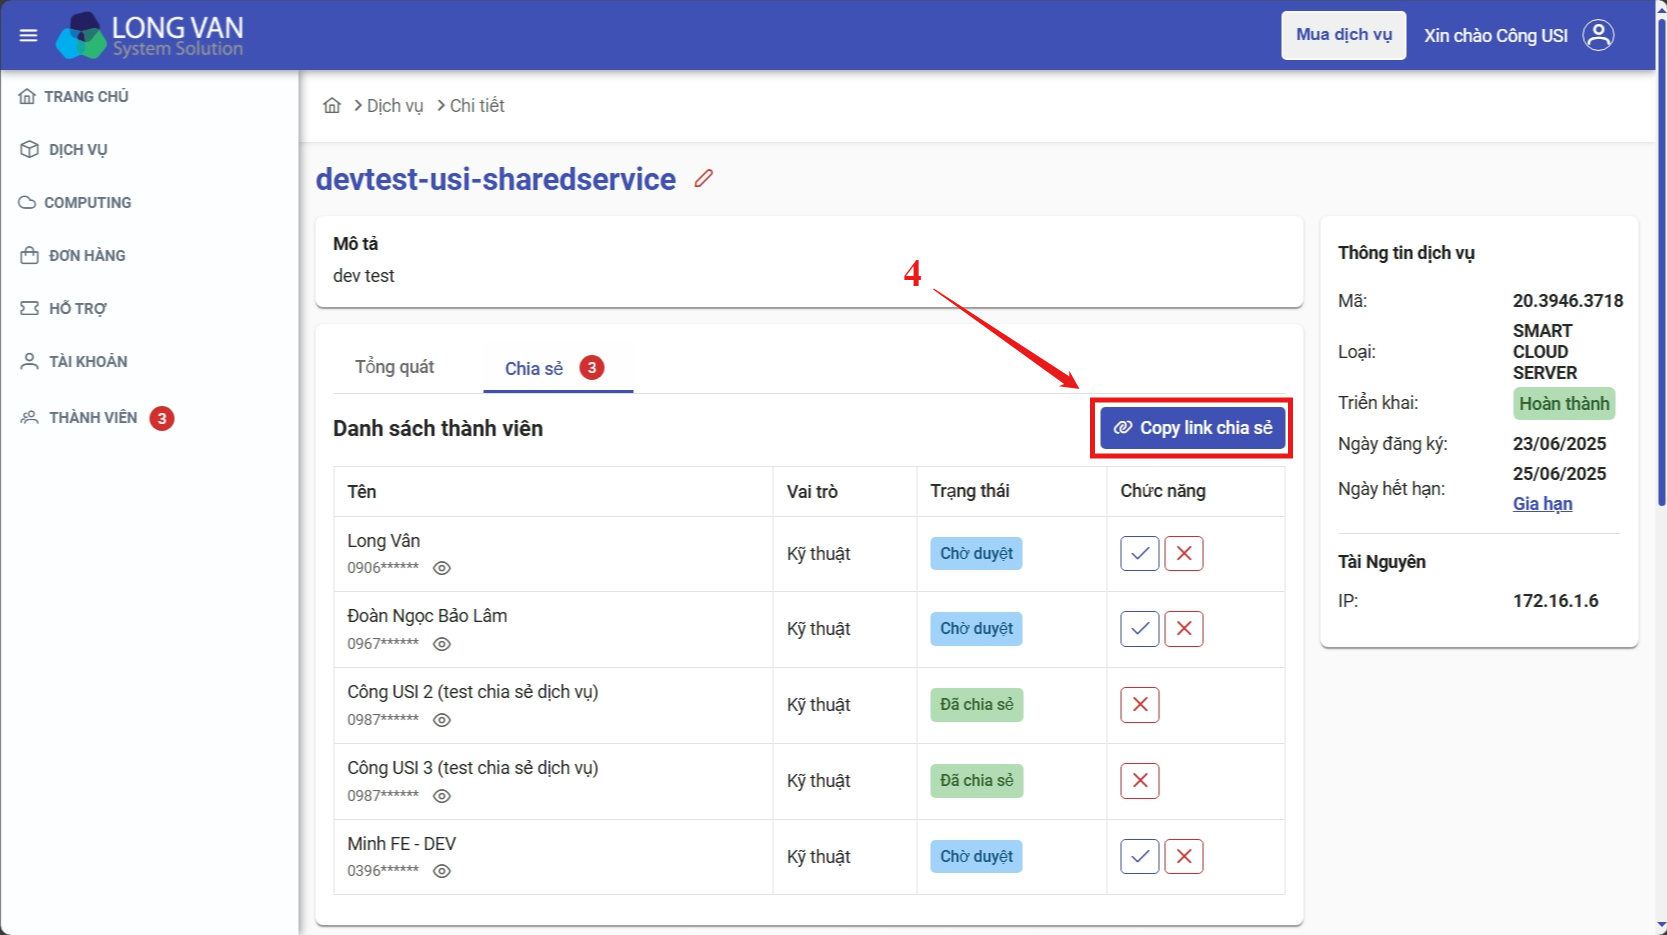Click the Long Van logo
The image size is (1667, 935).
(150, 35)
